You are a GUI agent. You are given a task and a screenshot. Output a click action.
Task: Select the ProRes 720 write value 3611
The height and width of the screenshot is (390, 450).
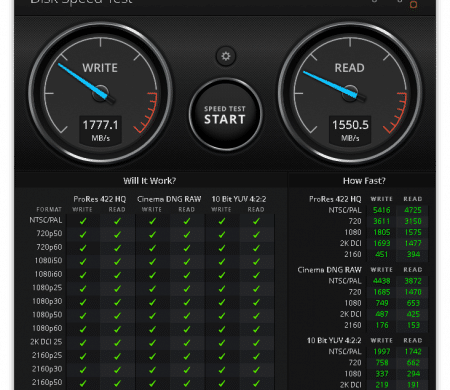[x=382, y=221]
